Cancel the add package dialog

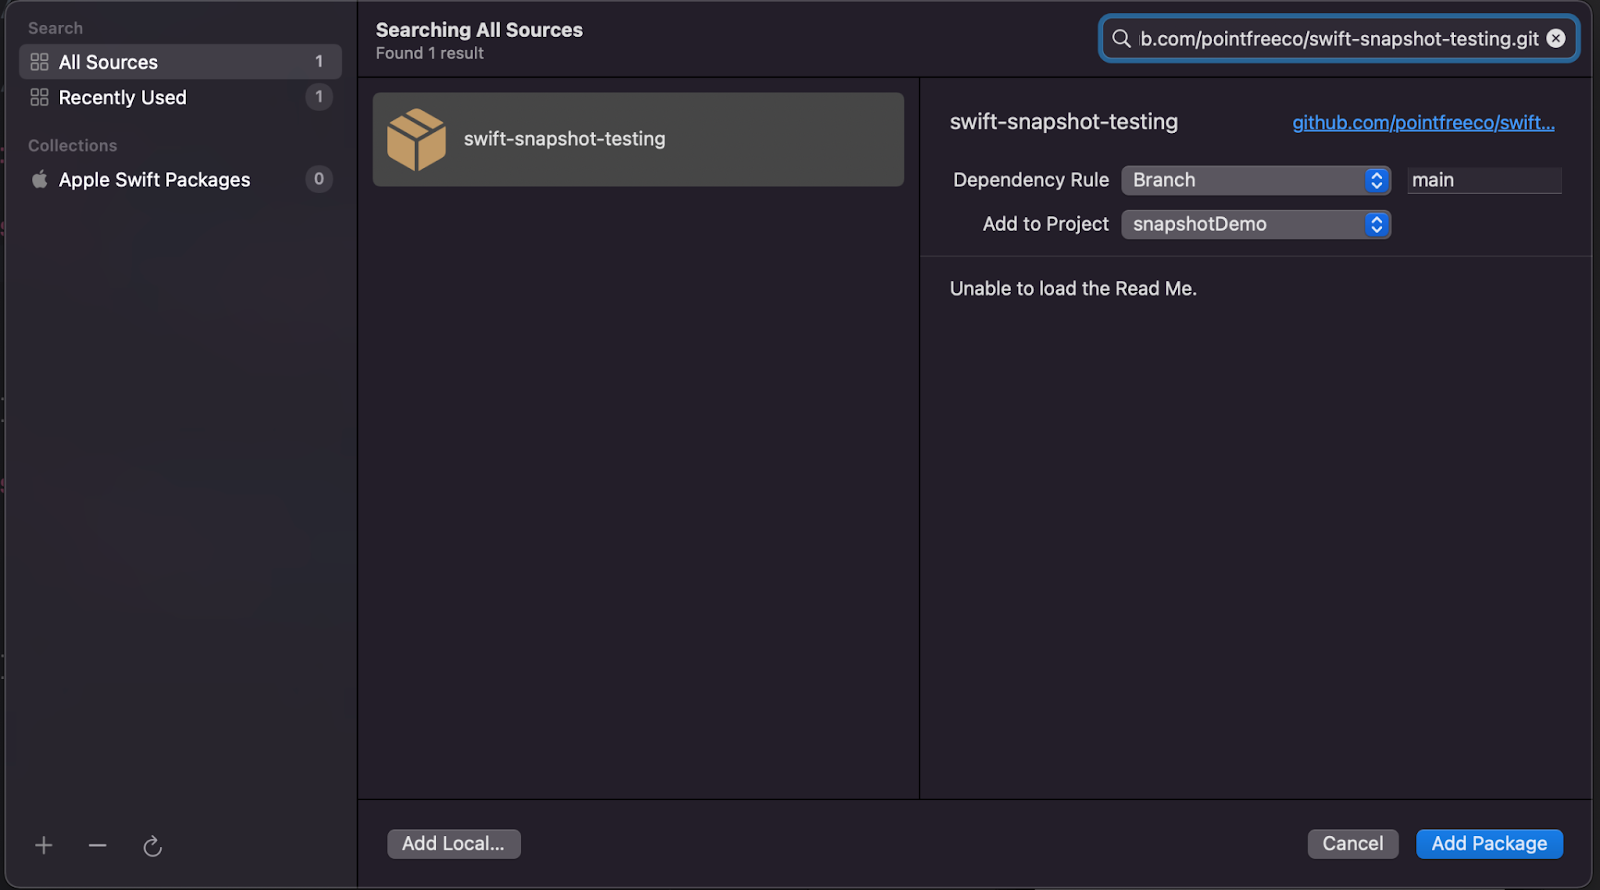(x=1353, y=844)
